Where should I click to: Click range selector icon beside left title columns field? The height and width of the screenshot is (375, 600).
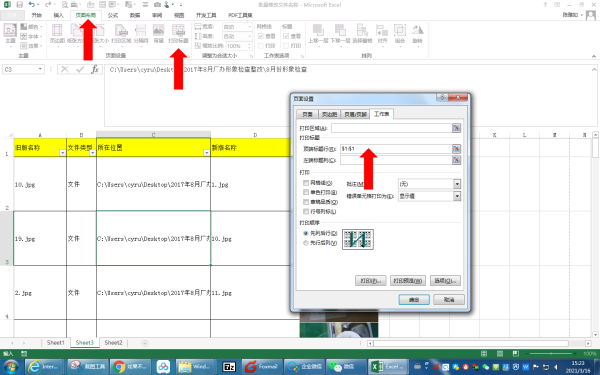click(x=456, y=160)
